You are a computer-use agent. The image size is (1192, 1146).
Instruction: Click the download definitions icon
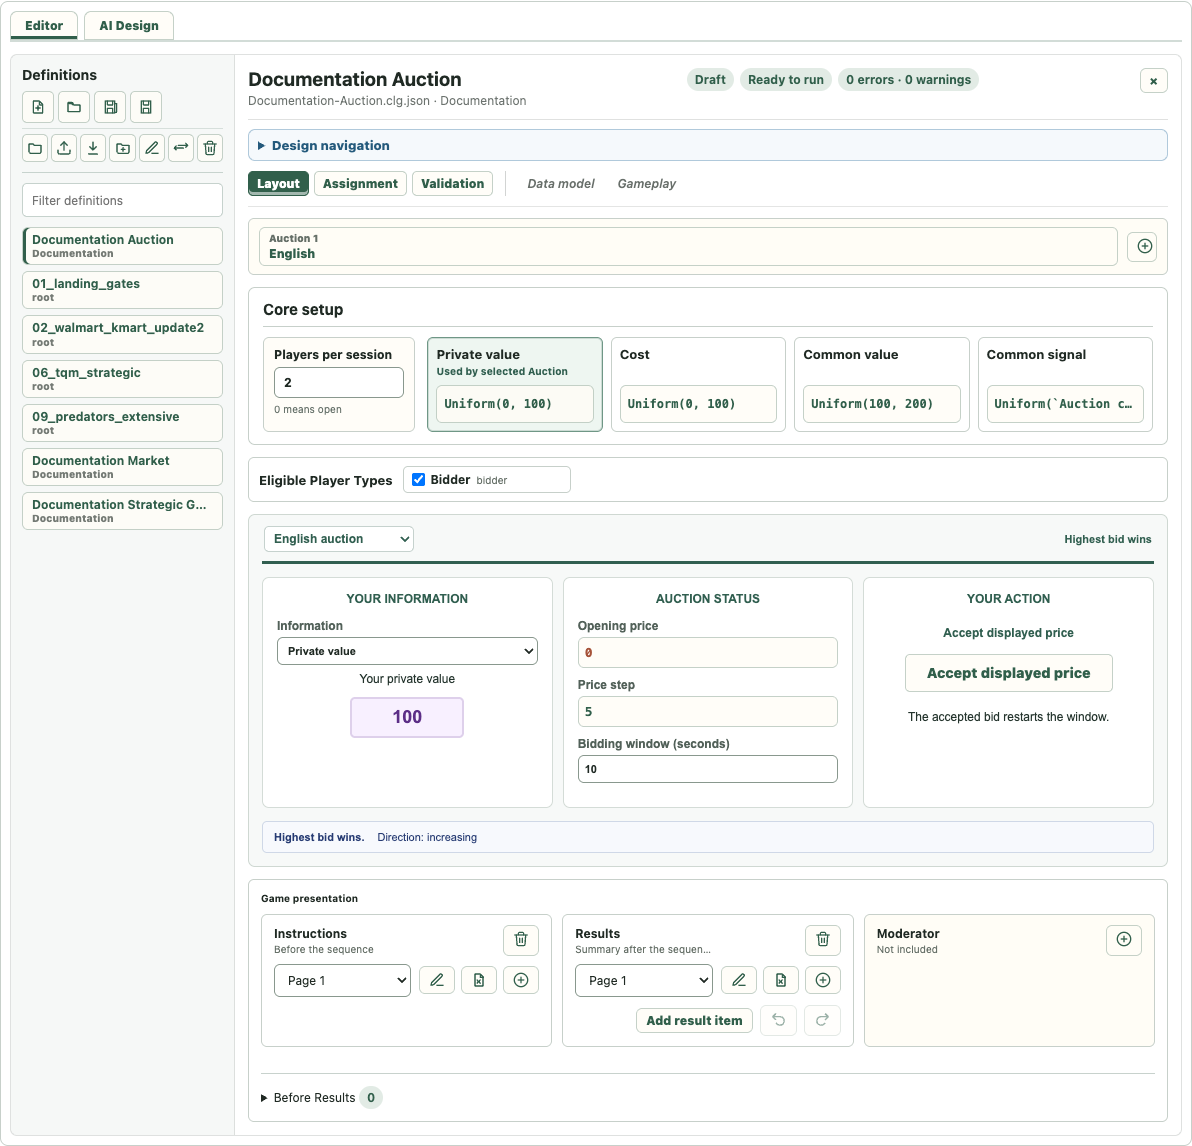(93, 148)
